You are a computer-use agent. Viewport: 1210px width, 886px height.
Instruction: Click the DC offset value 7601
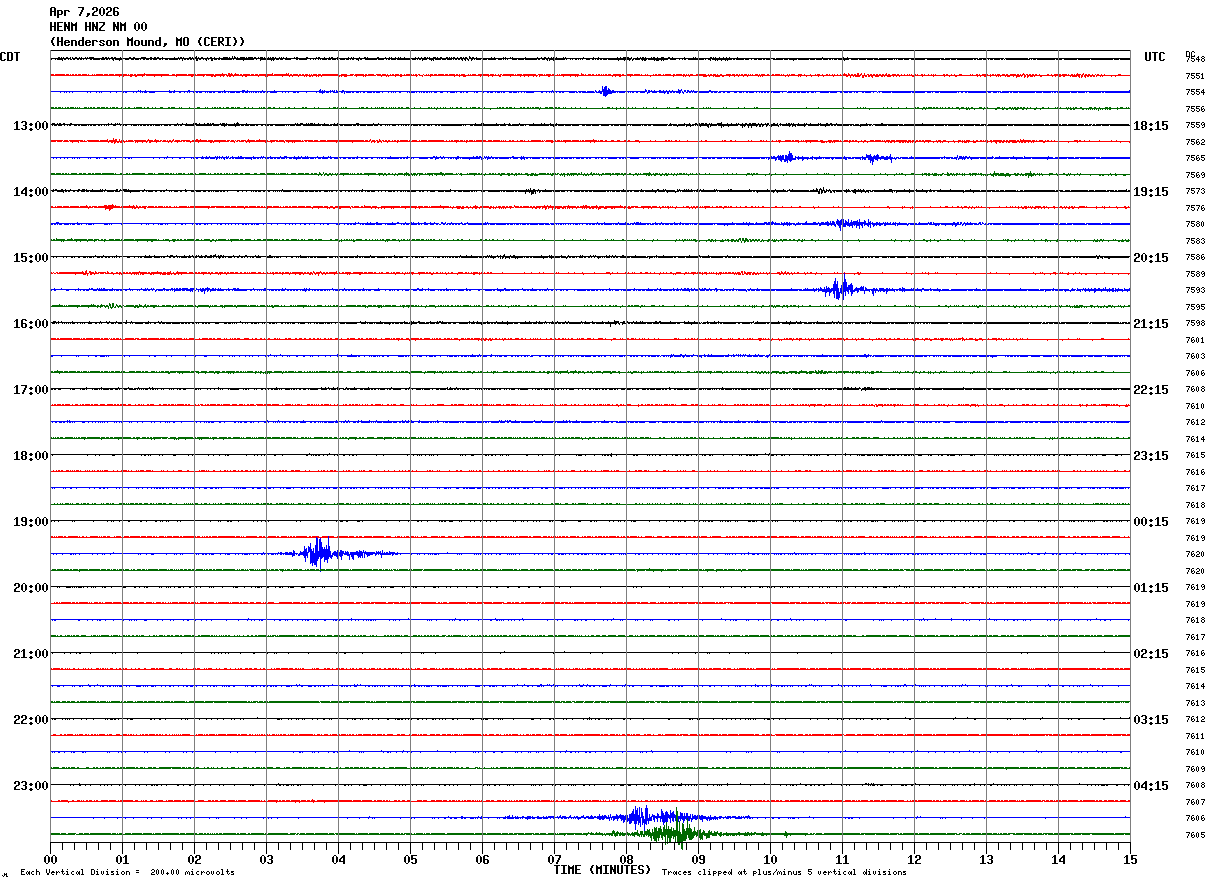tap(1195, 341)
